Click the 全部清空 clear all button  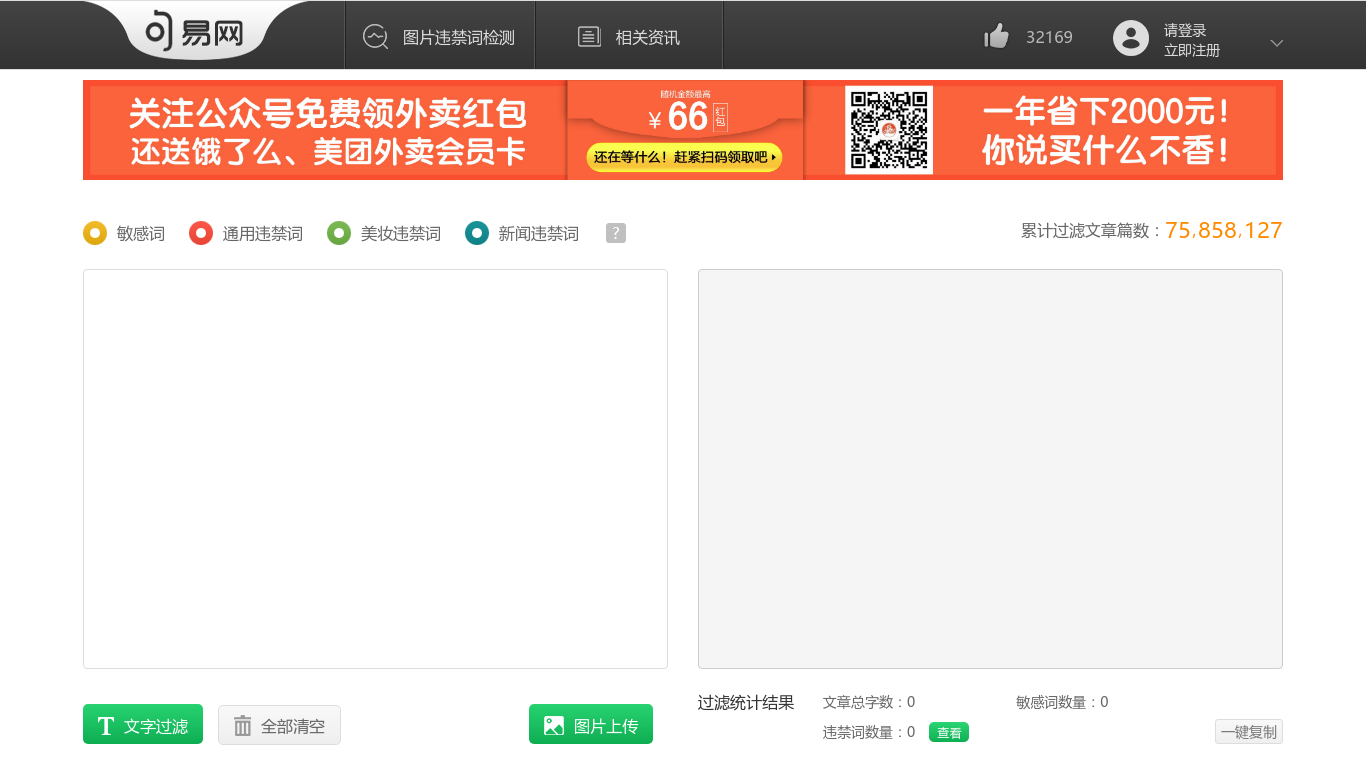point(279,725)
